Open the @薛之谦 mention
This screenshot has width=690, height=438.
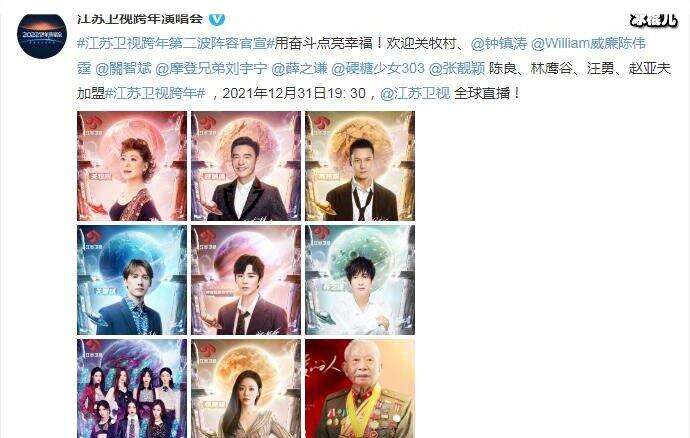(299, 68)
